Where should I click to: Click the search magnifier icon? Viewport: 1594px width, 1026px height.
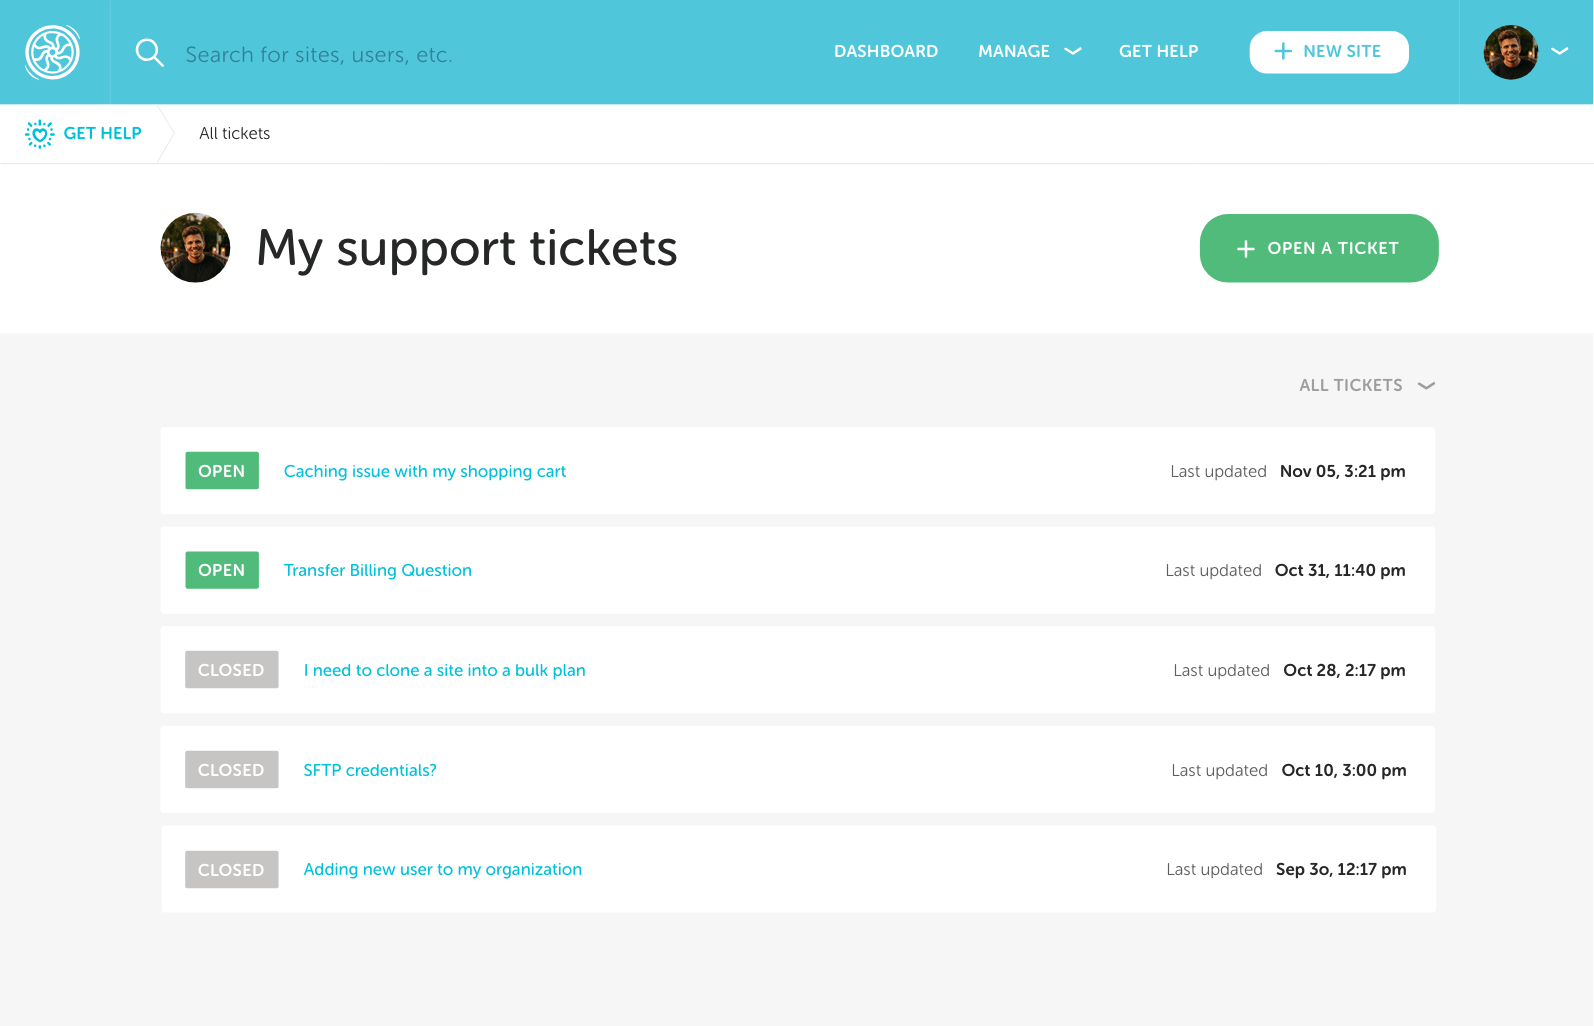[149, 53]
